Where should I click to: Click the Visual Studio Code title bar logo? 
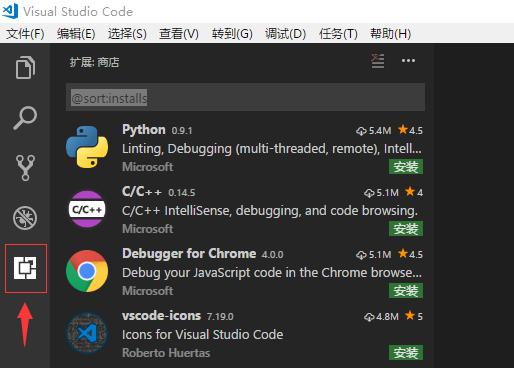[10, 11]
